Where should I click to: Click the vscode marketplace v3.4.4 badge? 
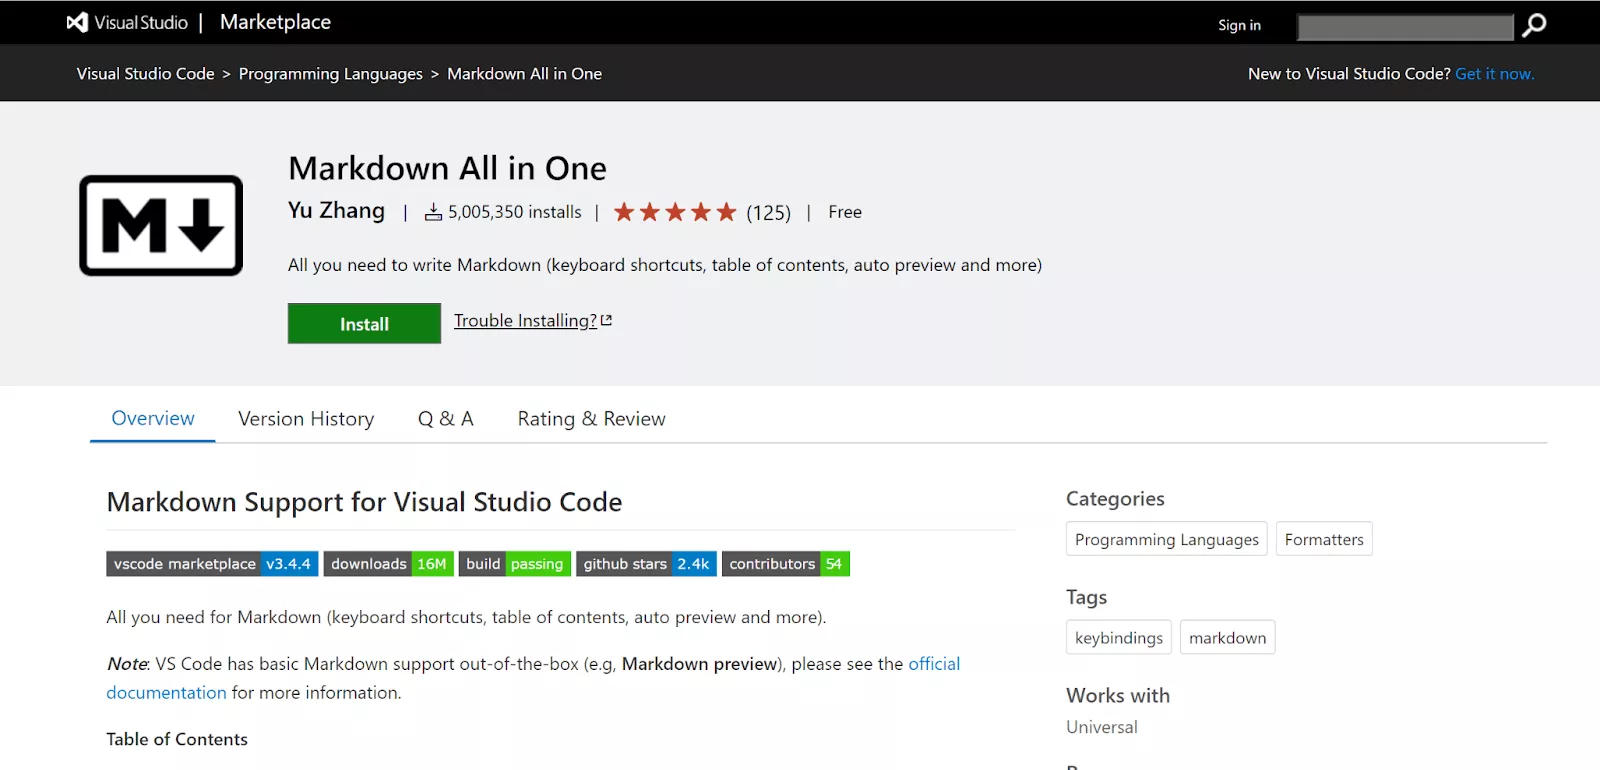212,564
